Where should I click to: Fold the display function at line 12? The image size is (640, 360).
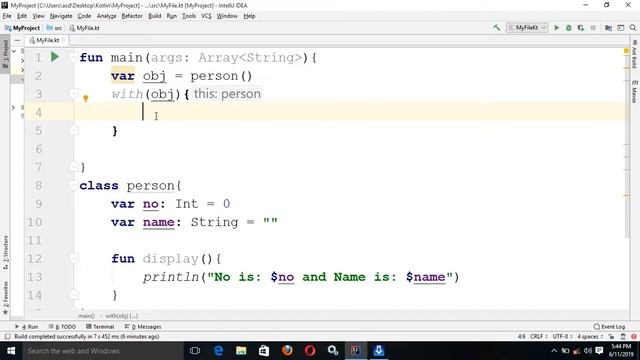click(x=73, y=258)
